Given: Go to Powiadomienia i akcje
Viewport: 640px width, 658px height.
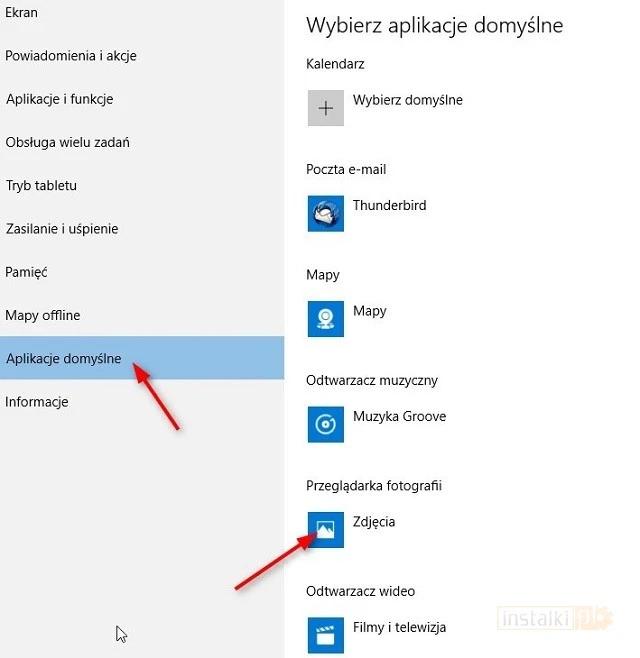Looking at the screenshot, I should (71, 56).
